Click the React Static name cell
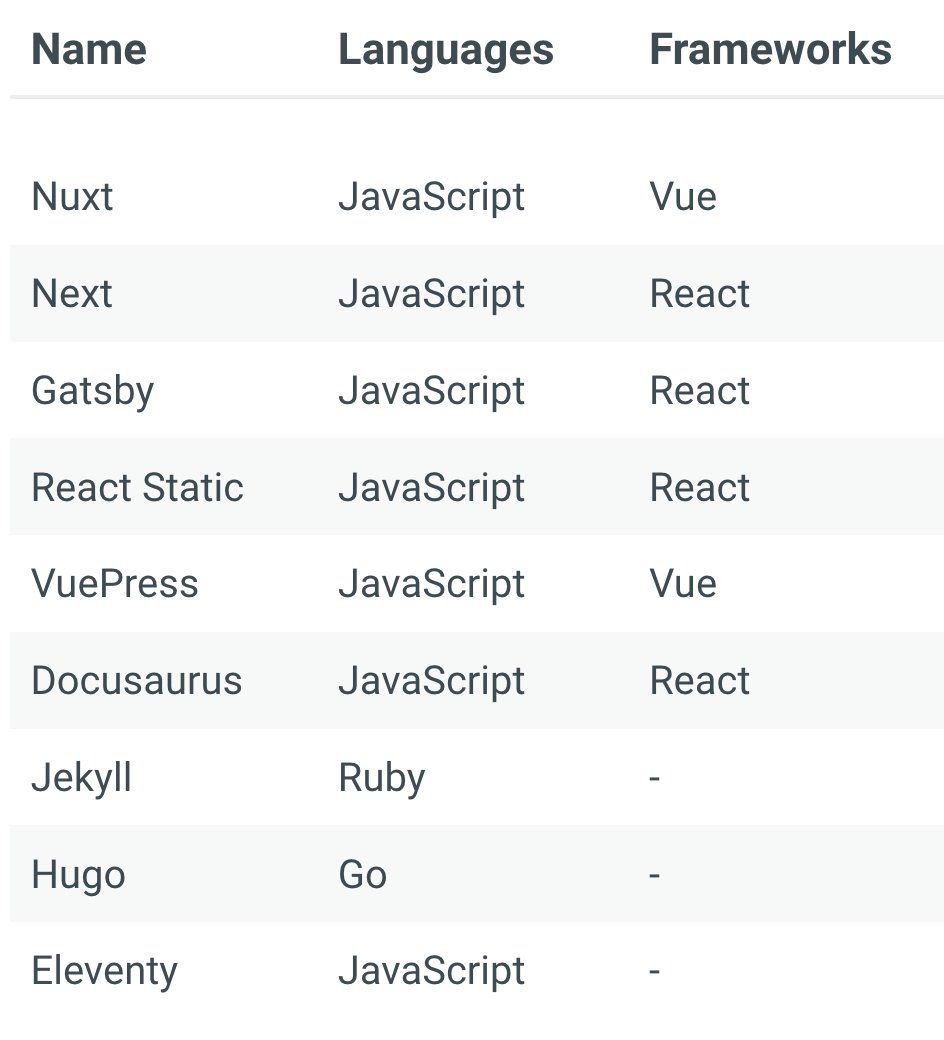This screenshot has width=944, height=1040. [137, 488]
